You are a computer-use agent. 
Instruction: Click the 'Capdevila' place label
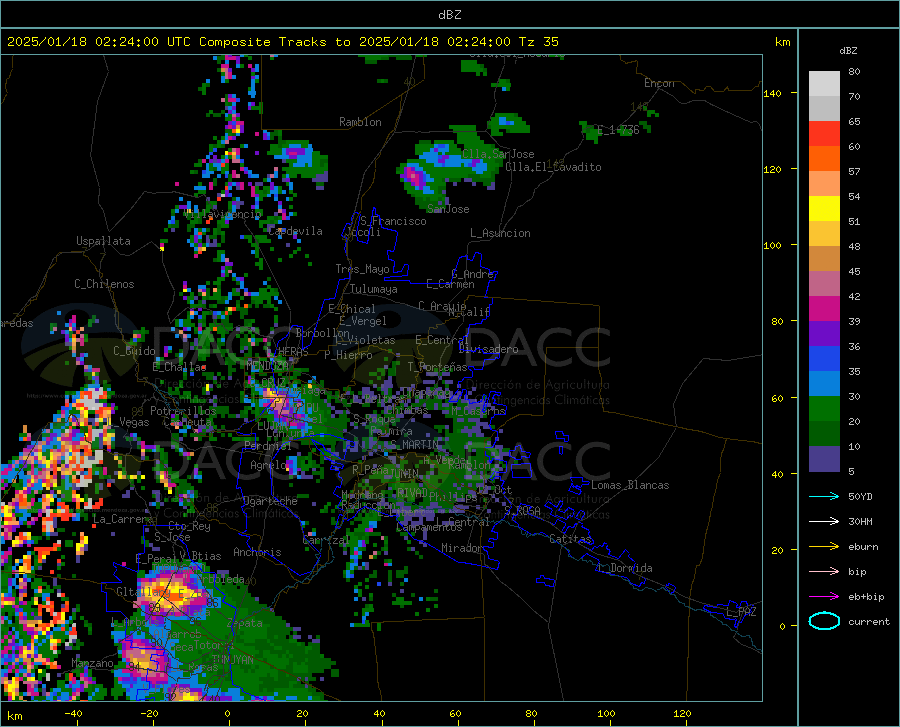(x=295, y=231)
